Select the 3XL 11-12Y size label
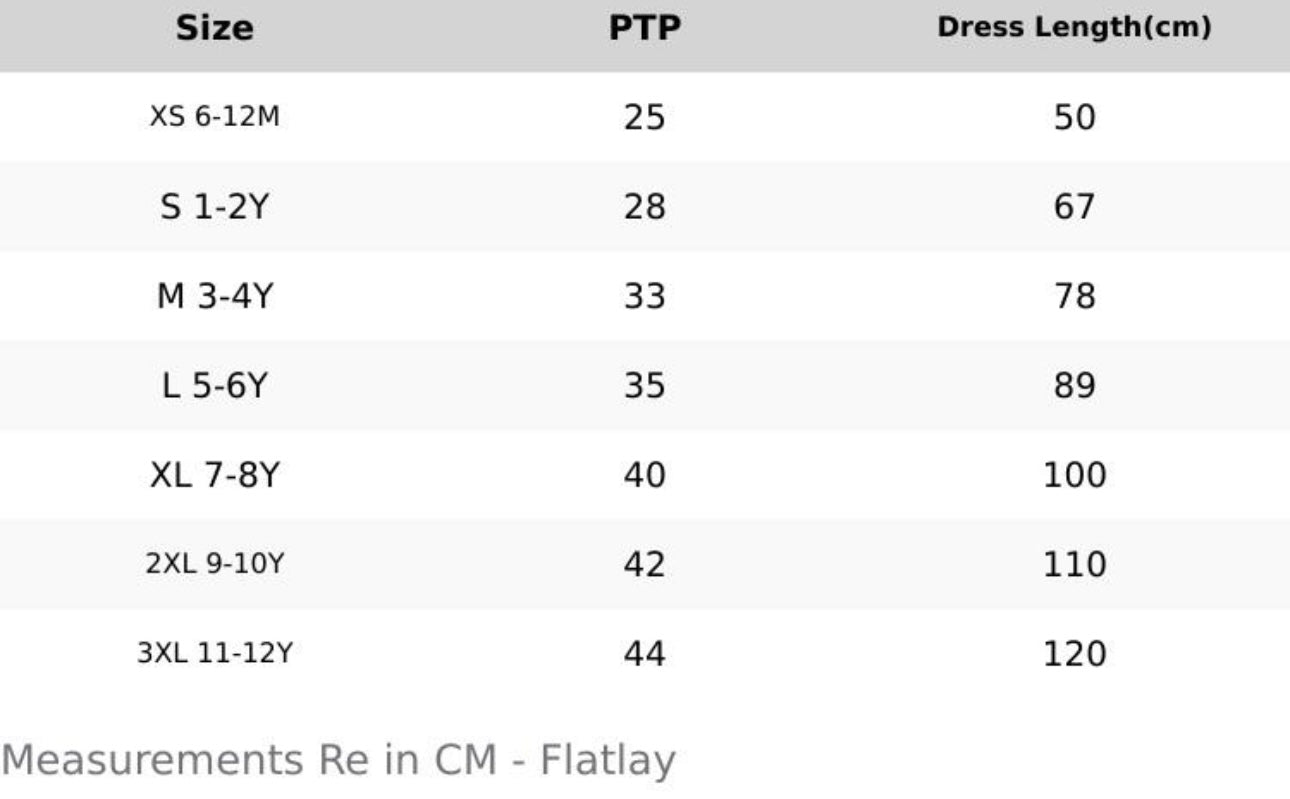Viewport: 1290px width, 799px height. [215, 654]
